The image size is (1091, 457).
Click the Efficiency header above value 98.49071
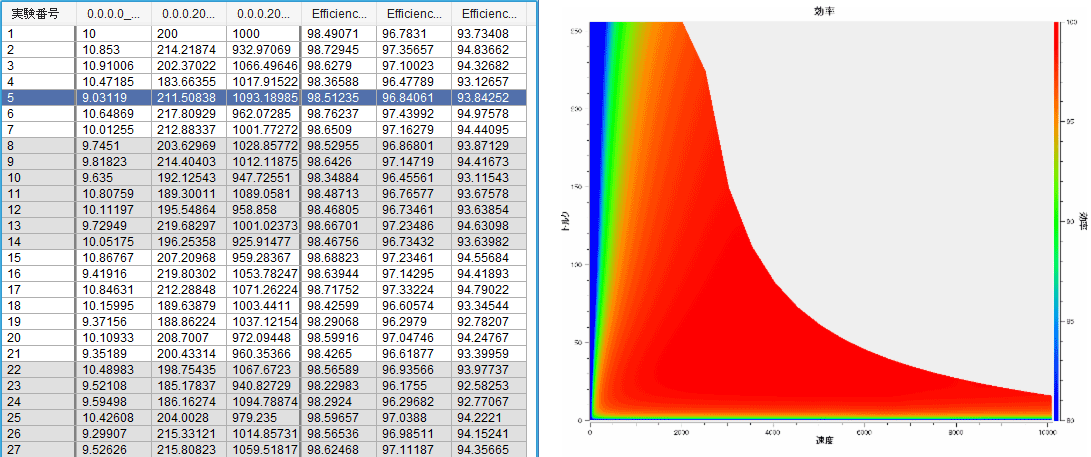pos(340,15)
